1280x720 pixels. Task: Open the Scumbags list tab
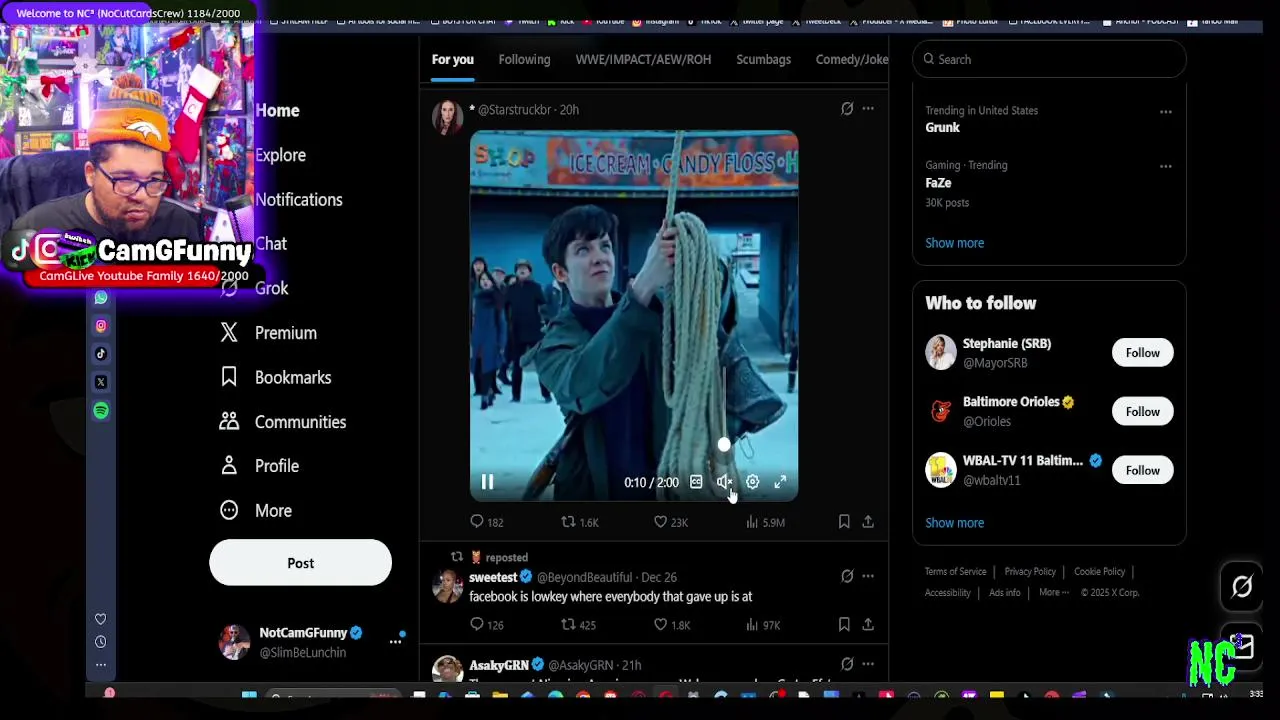pos(763,59)
